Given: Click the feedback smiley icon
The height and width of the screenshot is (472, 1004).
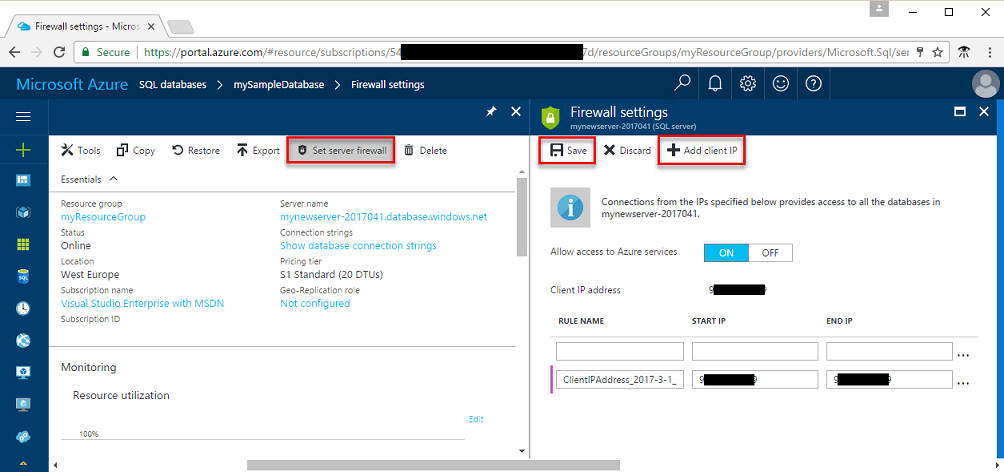Looking at the screenshot, I should 781,84.
